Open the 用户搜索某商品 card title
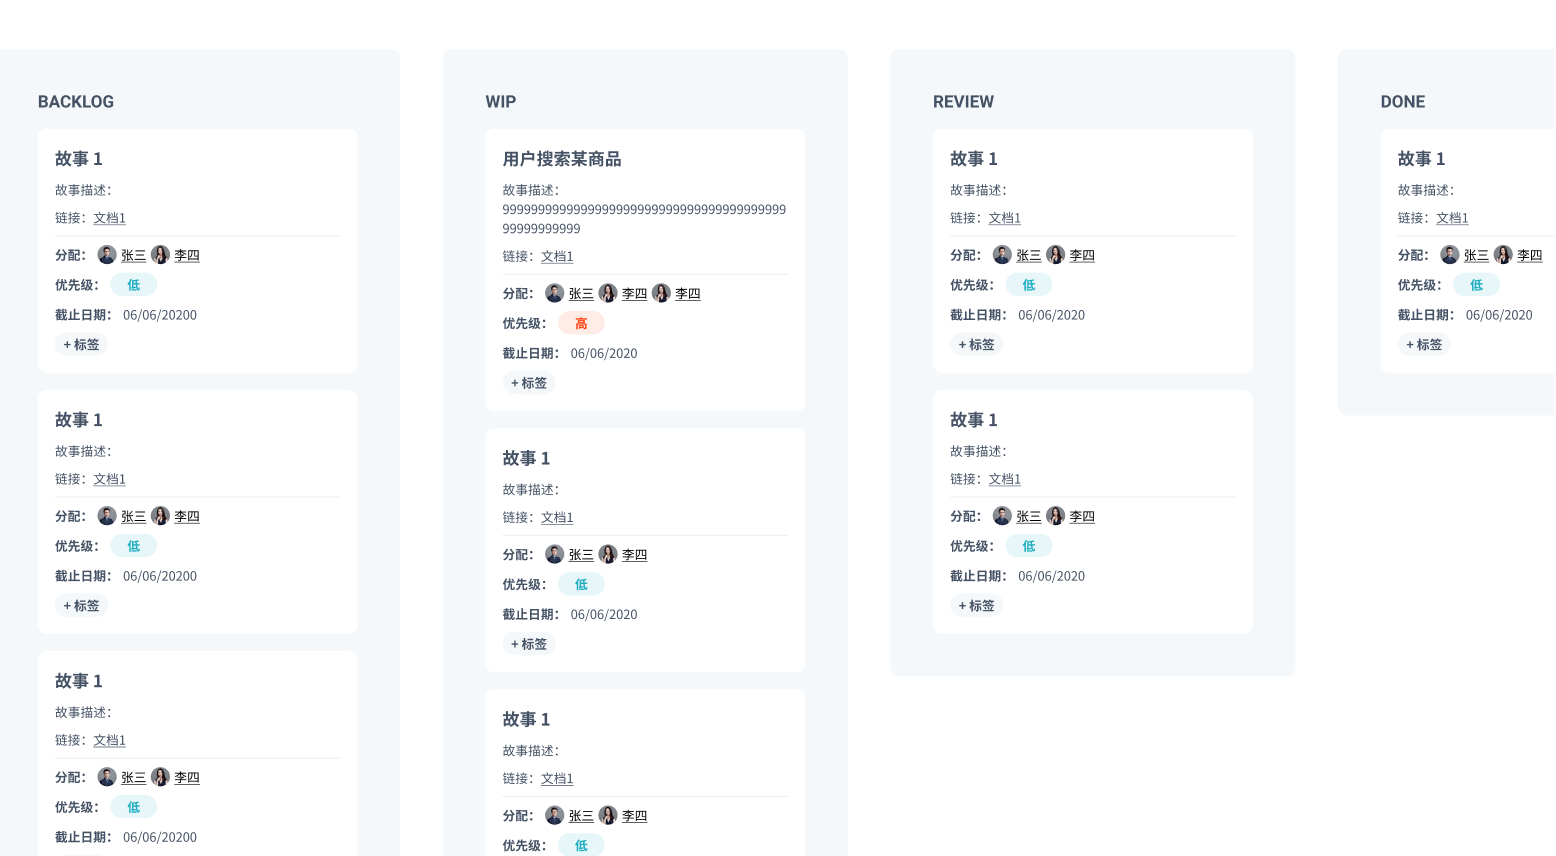Viewport: 1556px width, 856px height. coord(561,159)
